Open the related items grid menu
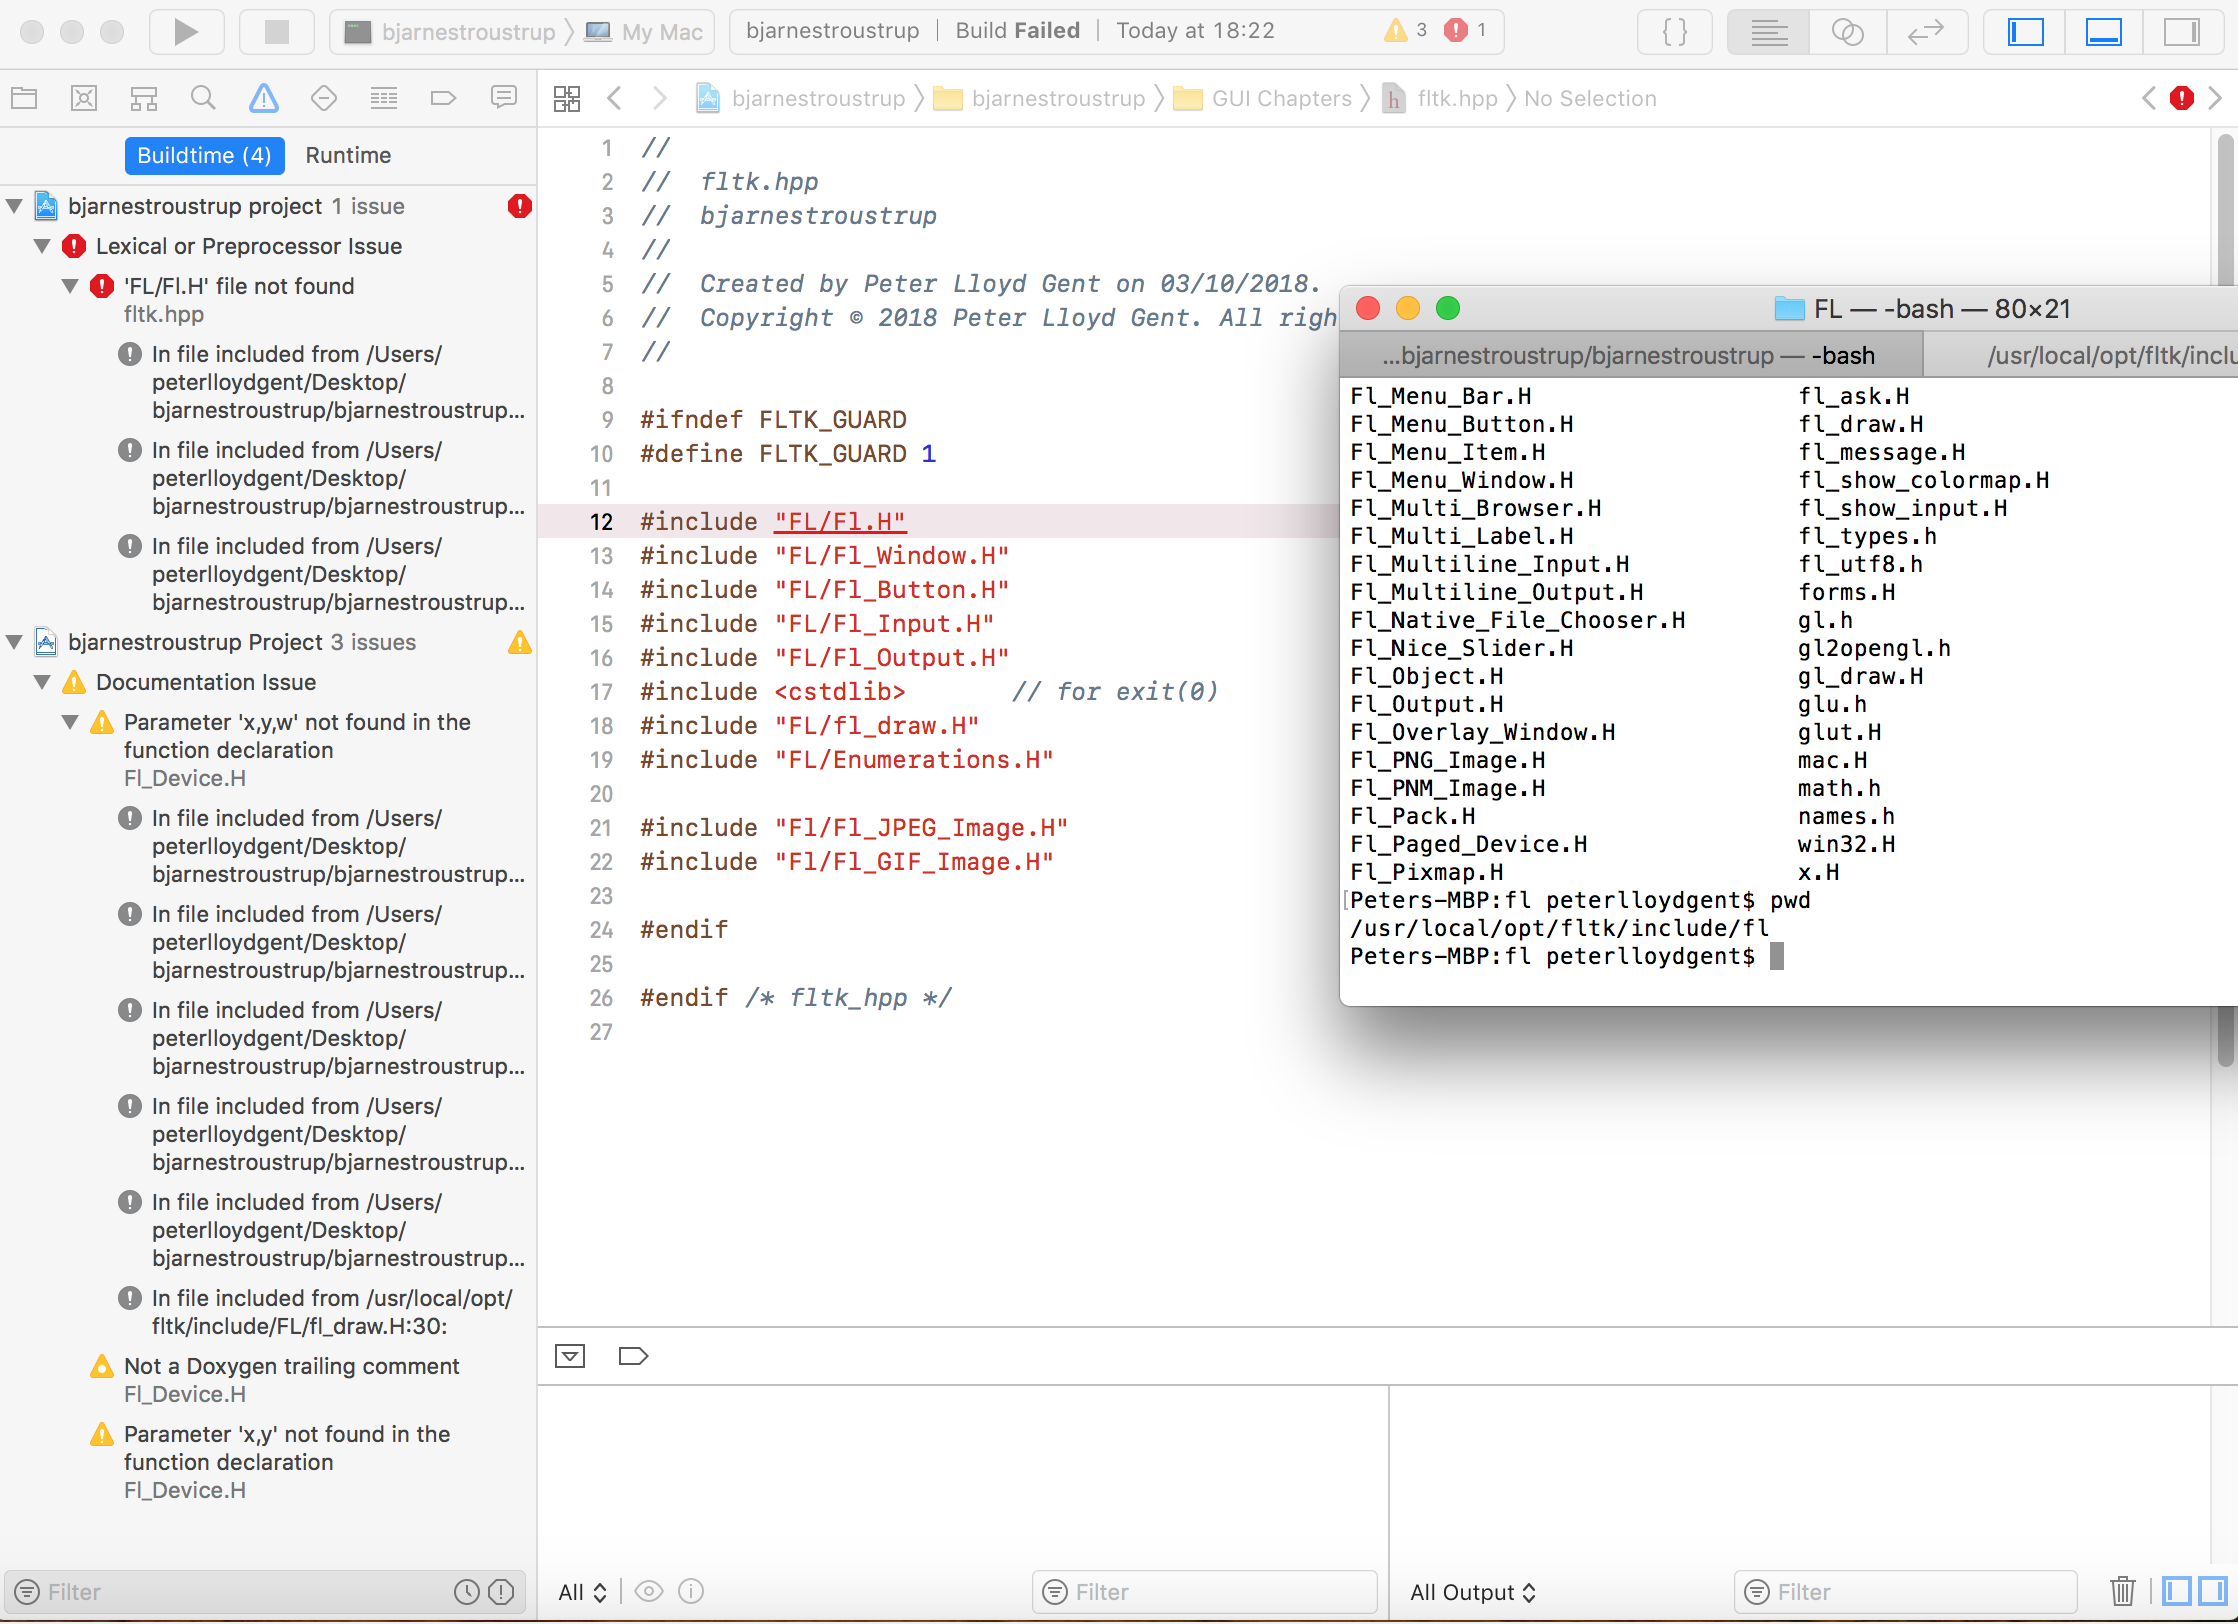 (x=567, y=98)
